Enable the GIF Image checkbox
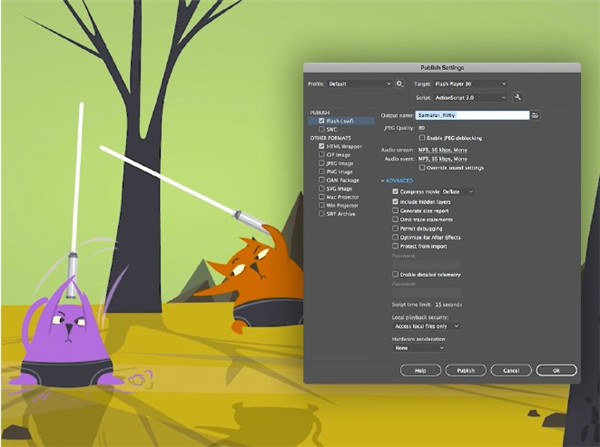 pos(321,154)
